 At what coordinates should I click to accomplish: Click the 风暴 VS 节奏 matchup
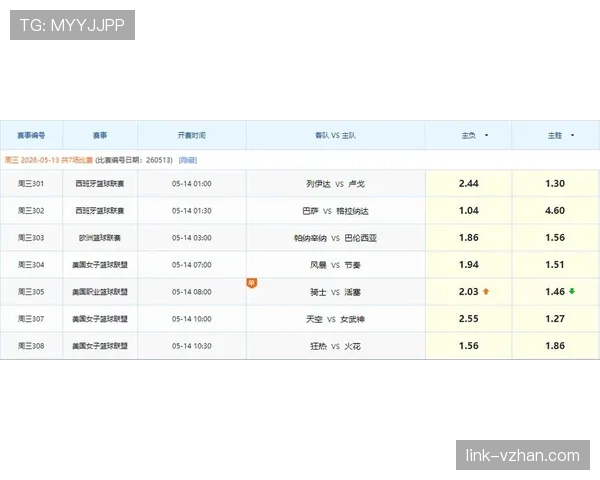336,265
